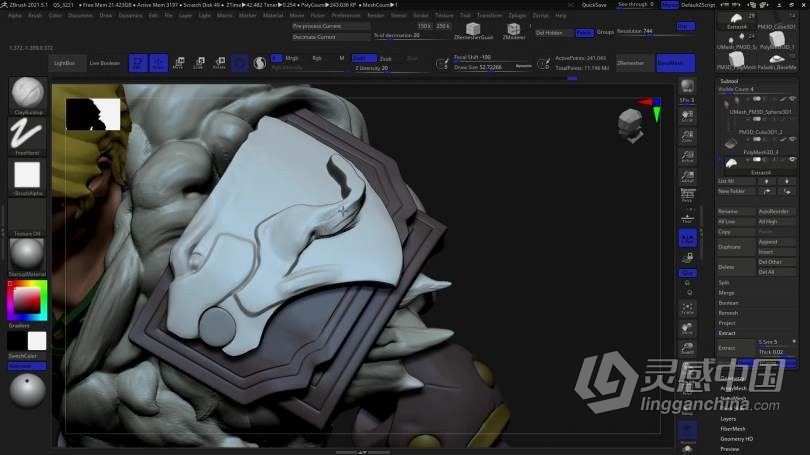
Task: Toggle Groups option for DynaMesh
Action: 605,32
